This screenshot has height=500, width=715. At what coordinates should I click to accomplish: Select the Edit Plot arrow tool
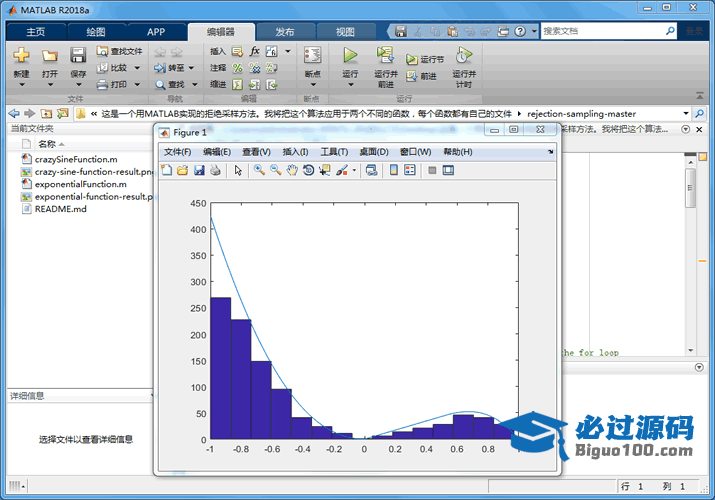(x=238, y=170)
